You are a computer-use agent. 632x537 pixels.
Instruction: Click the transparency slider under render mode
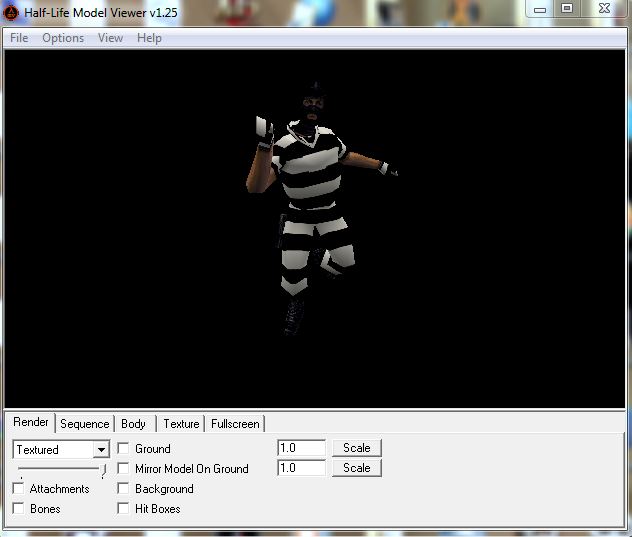click(x=60, y=469)
